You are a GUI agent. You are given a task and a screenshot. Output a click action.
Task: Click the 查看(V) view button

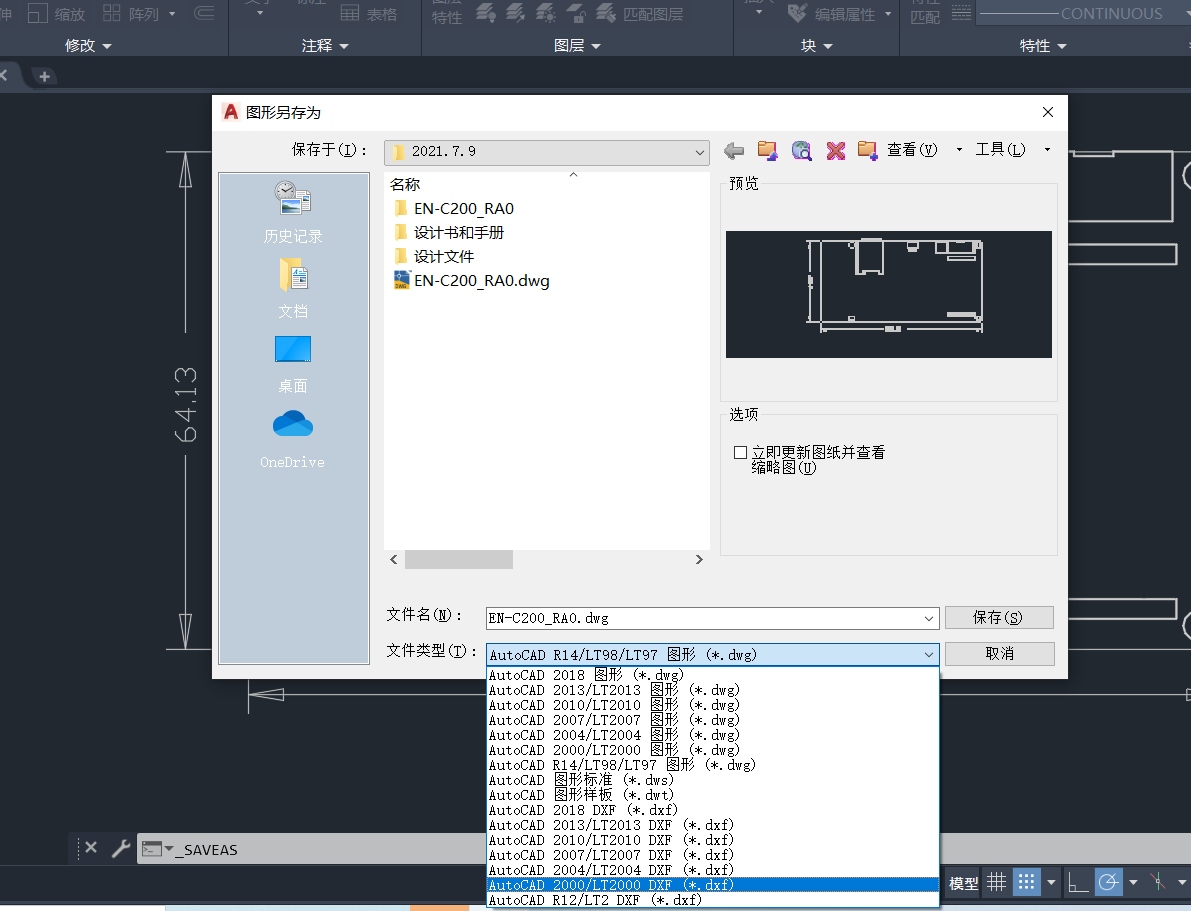point(911,150)
